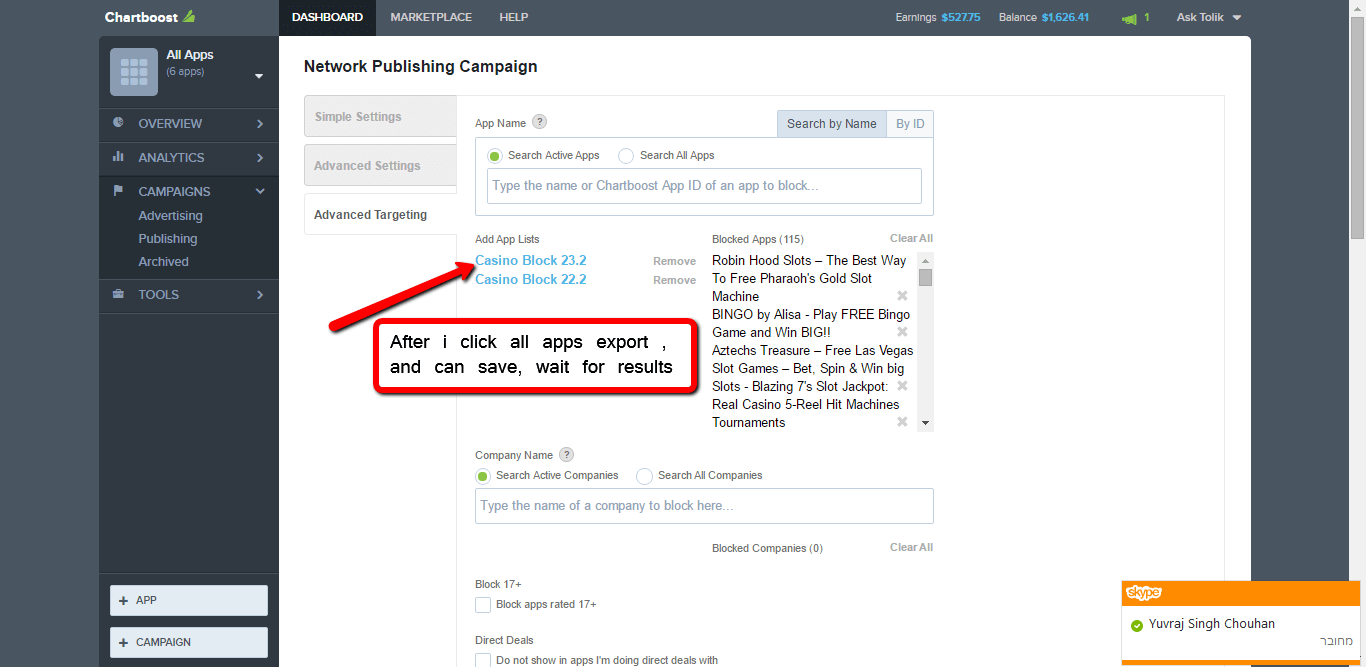Open the Ask Tolik account dropdown
Image resolution: width=1366 pixels, height=667 pixels.
coord(1208,17)
